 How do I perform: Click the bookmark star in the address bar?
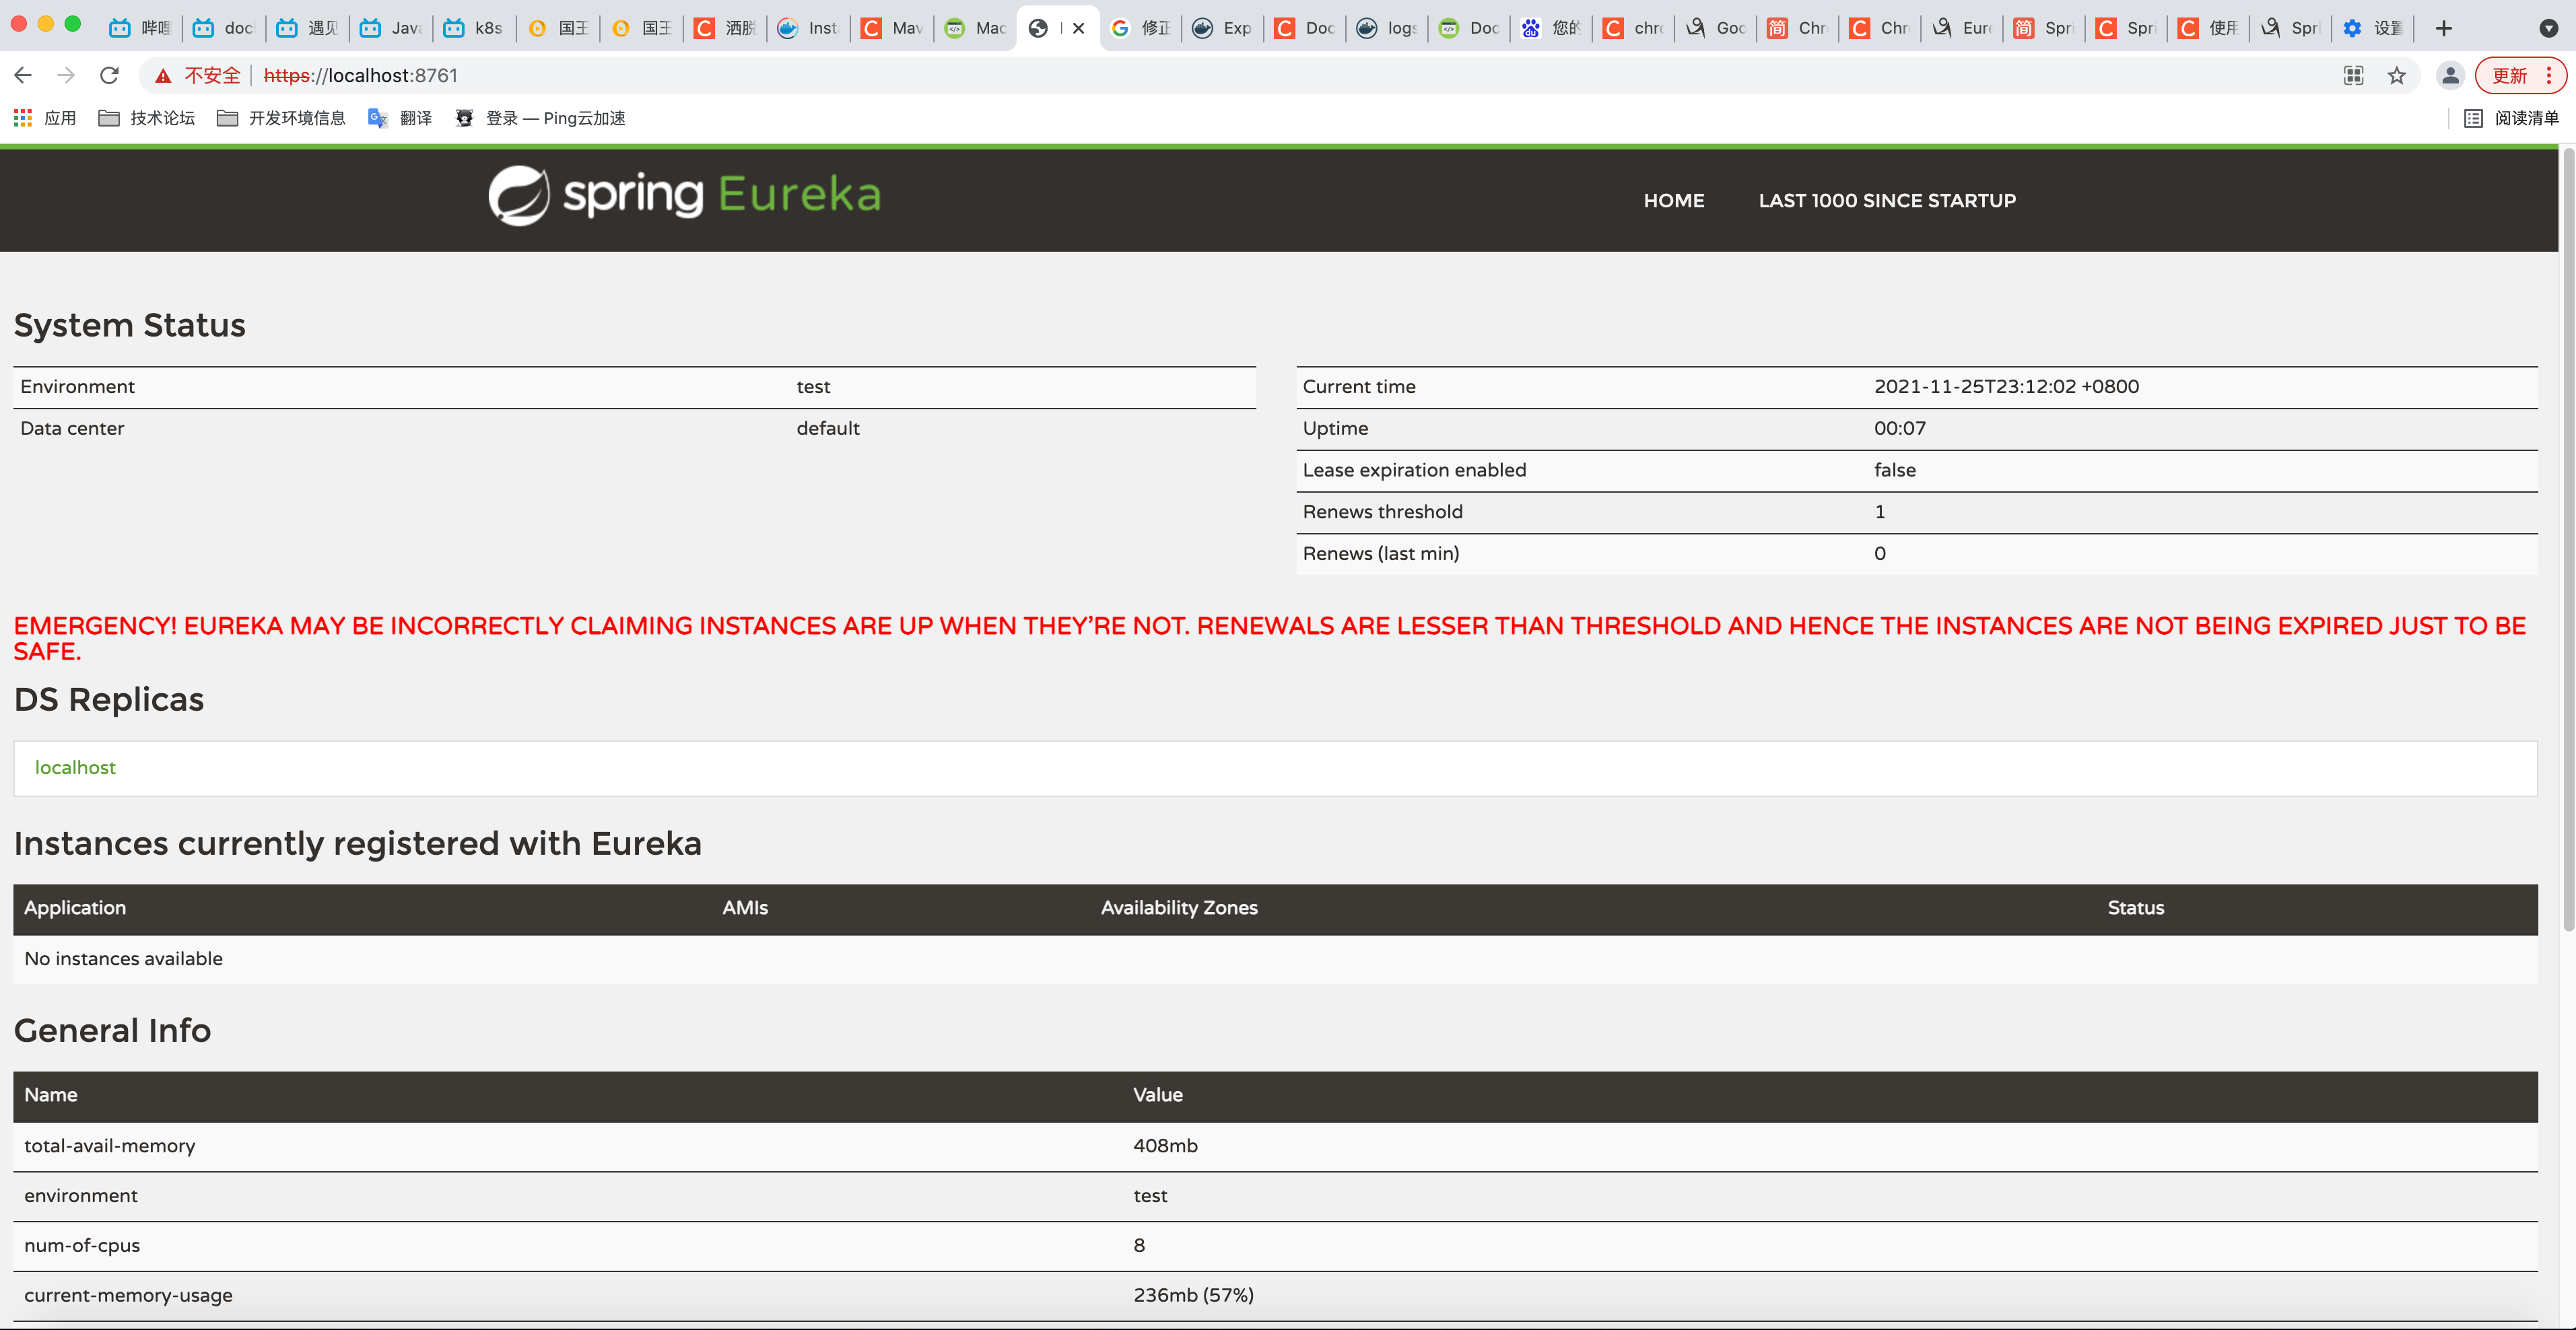click(2397, 75)
